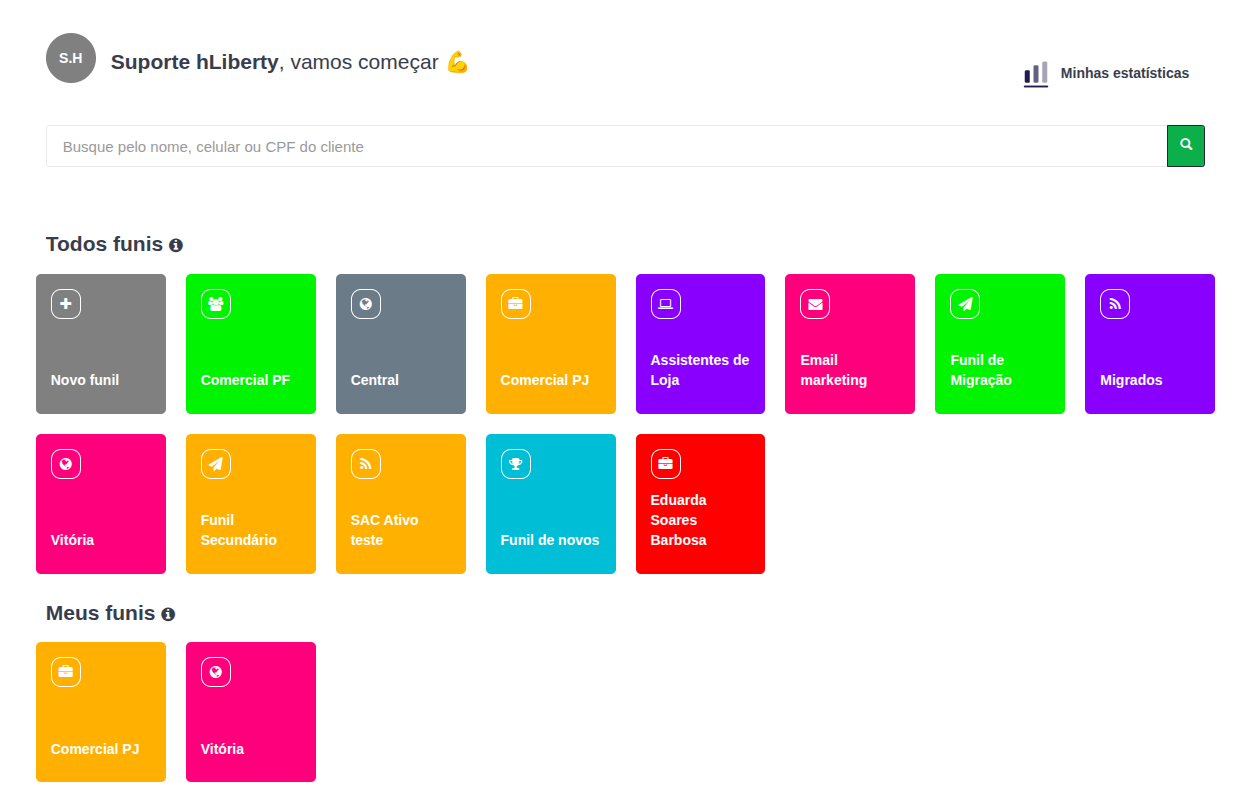Open the S.H user avatar

tap(71, 58)
